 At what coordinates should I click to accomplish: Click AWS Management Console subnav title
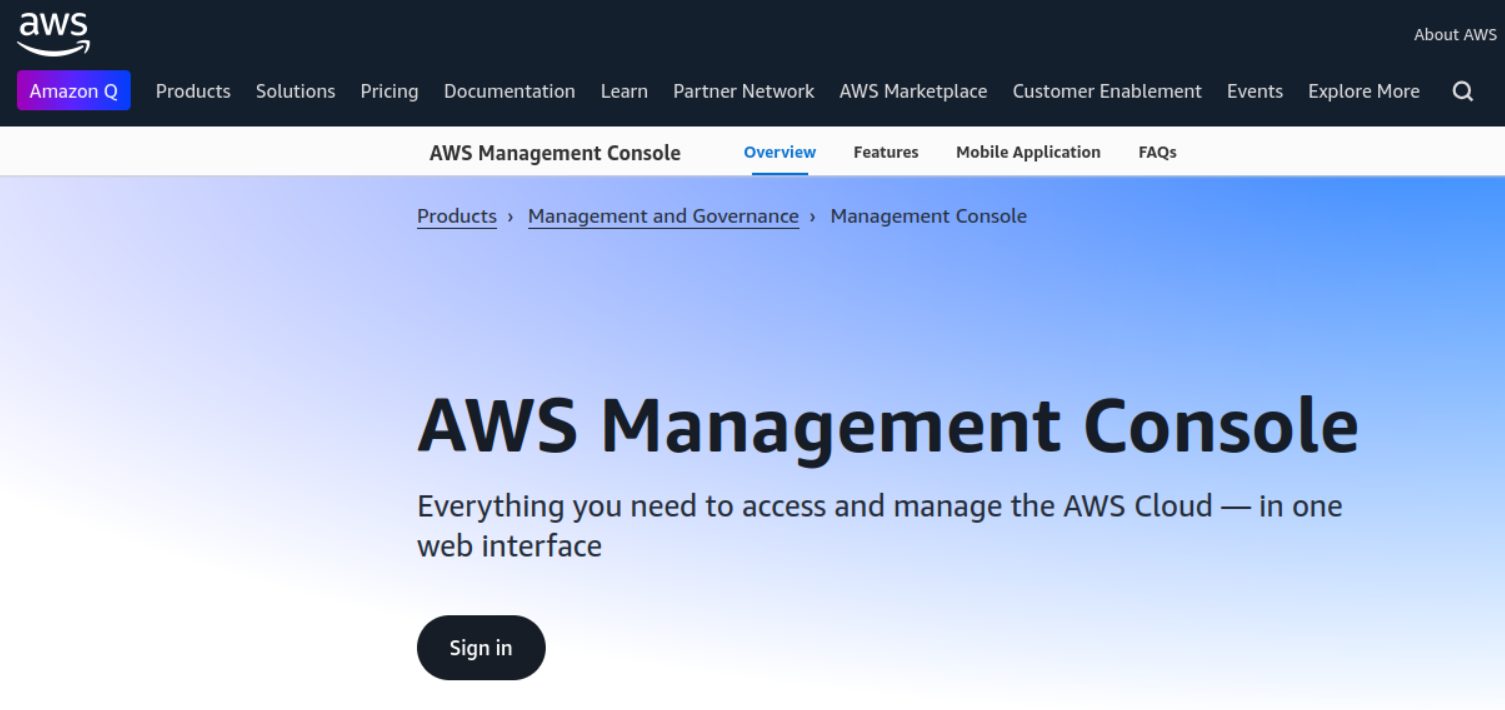click(555, 153)
